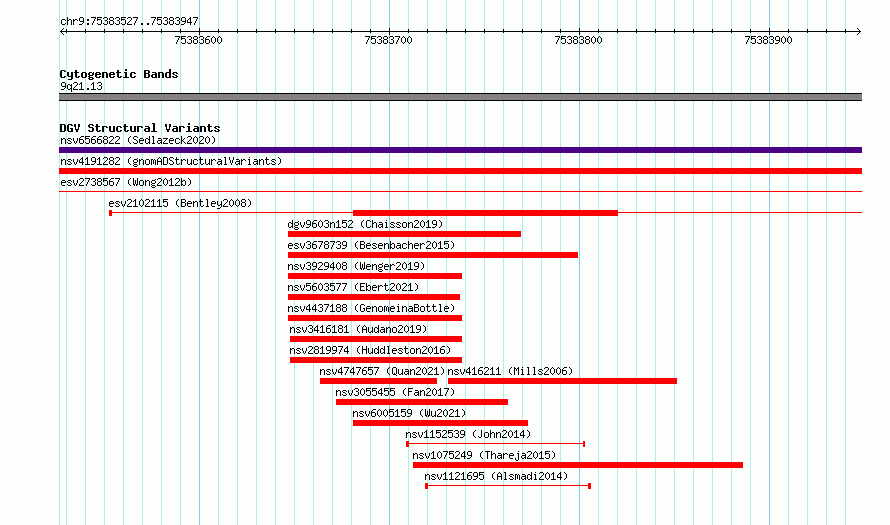Screen dimensions: 890x525
Task: Open variant nsv1121695 (Alsmadi2014) label
Action: 496,476
